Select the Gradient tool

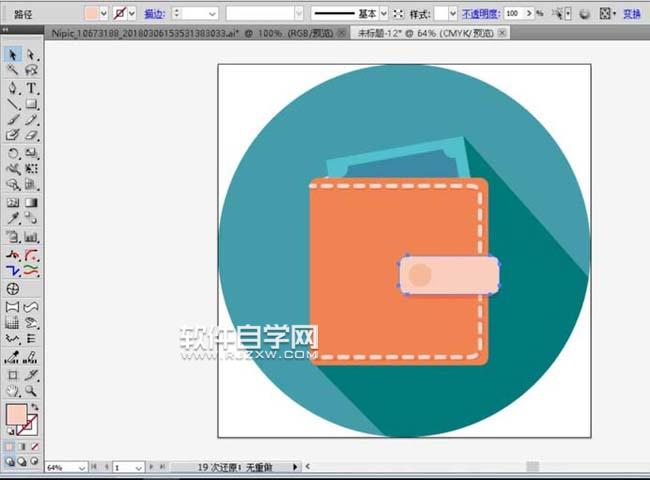31,203
